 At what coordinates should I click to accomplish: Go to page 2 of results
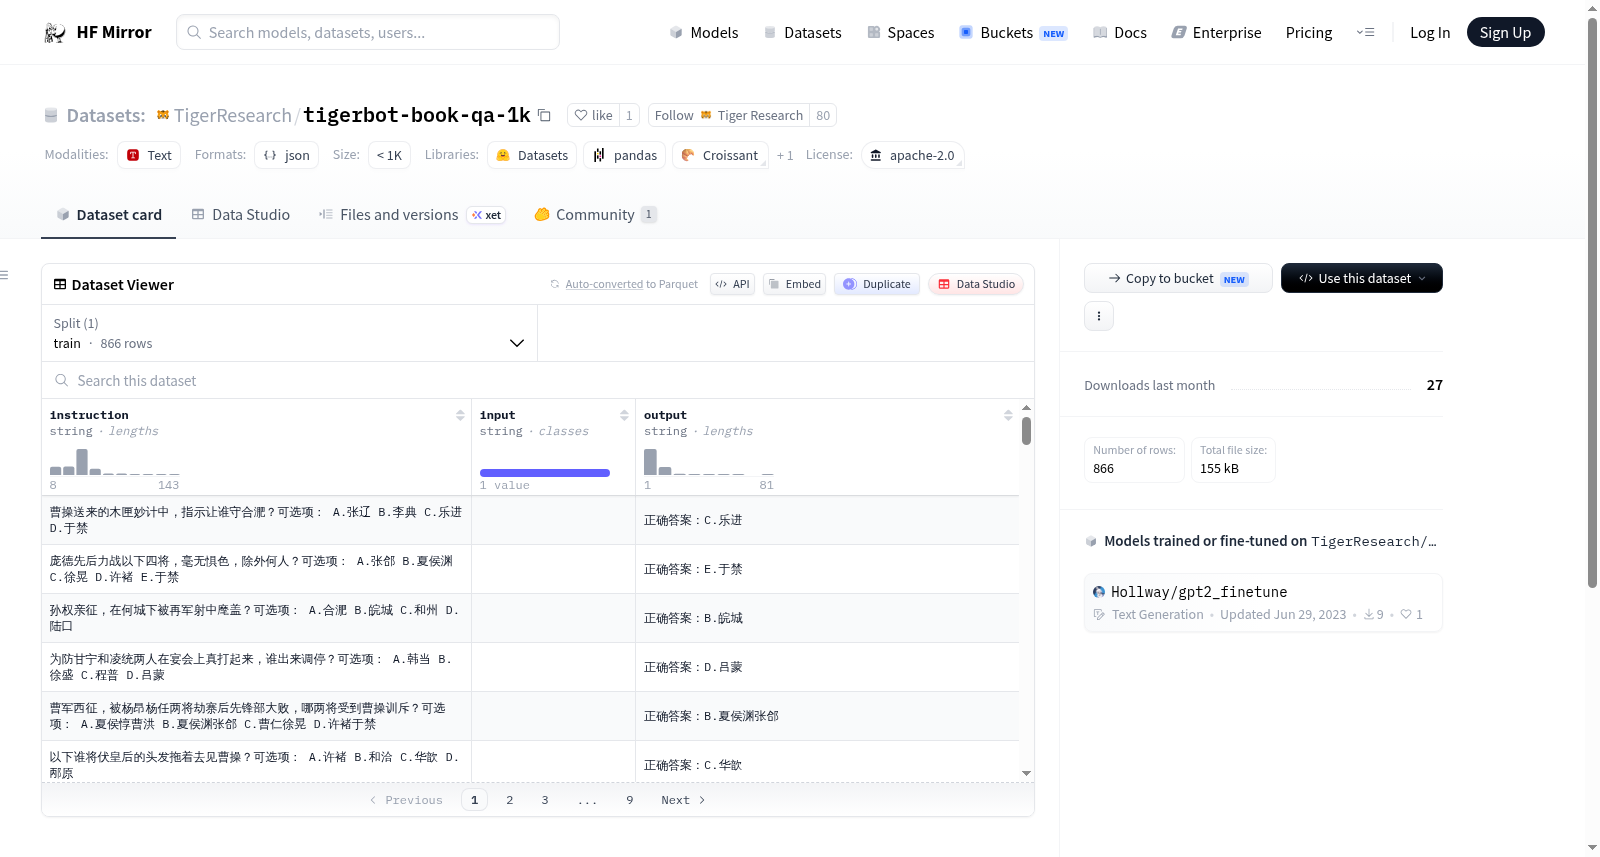click(x=510, y=800)
